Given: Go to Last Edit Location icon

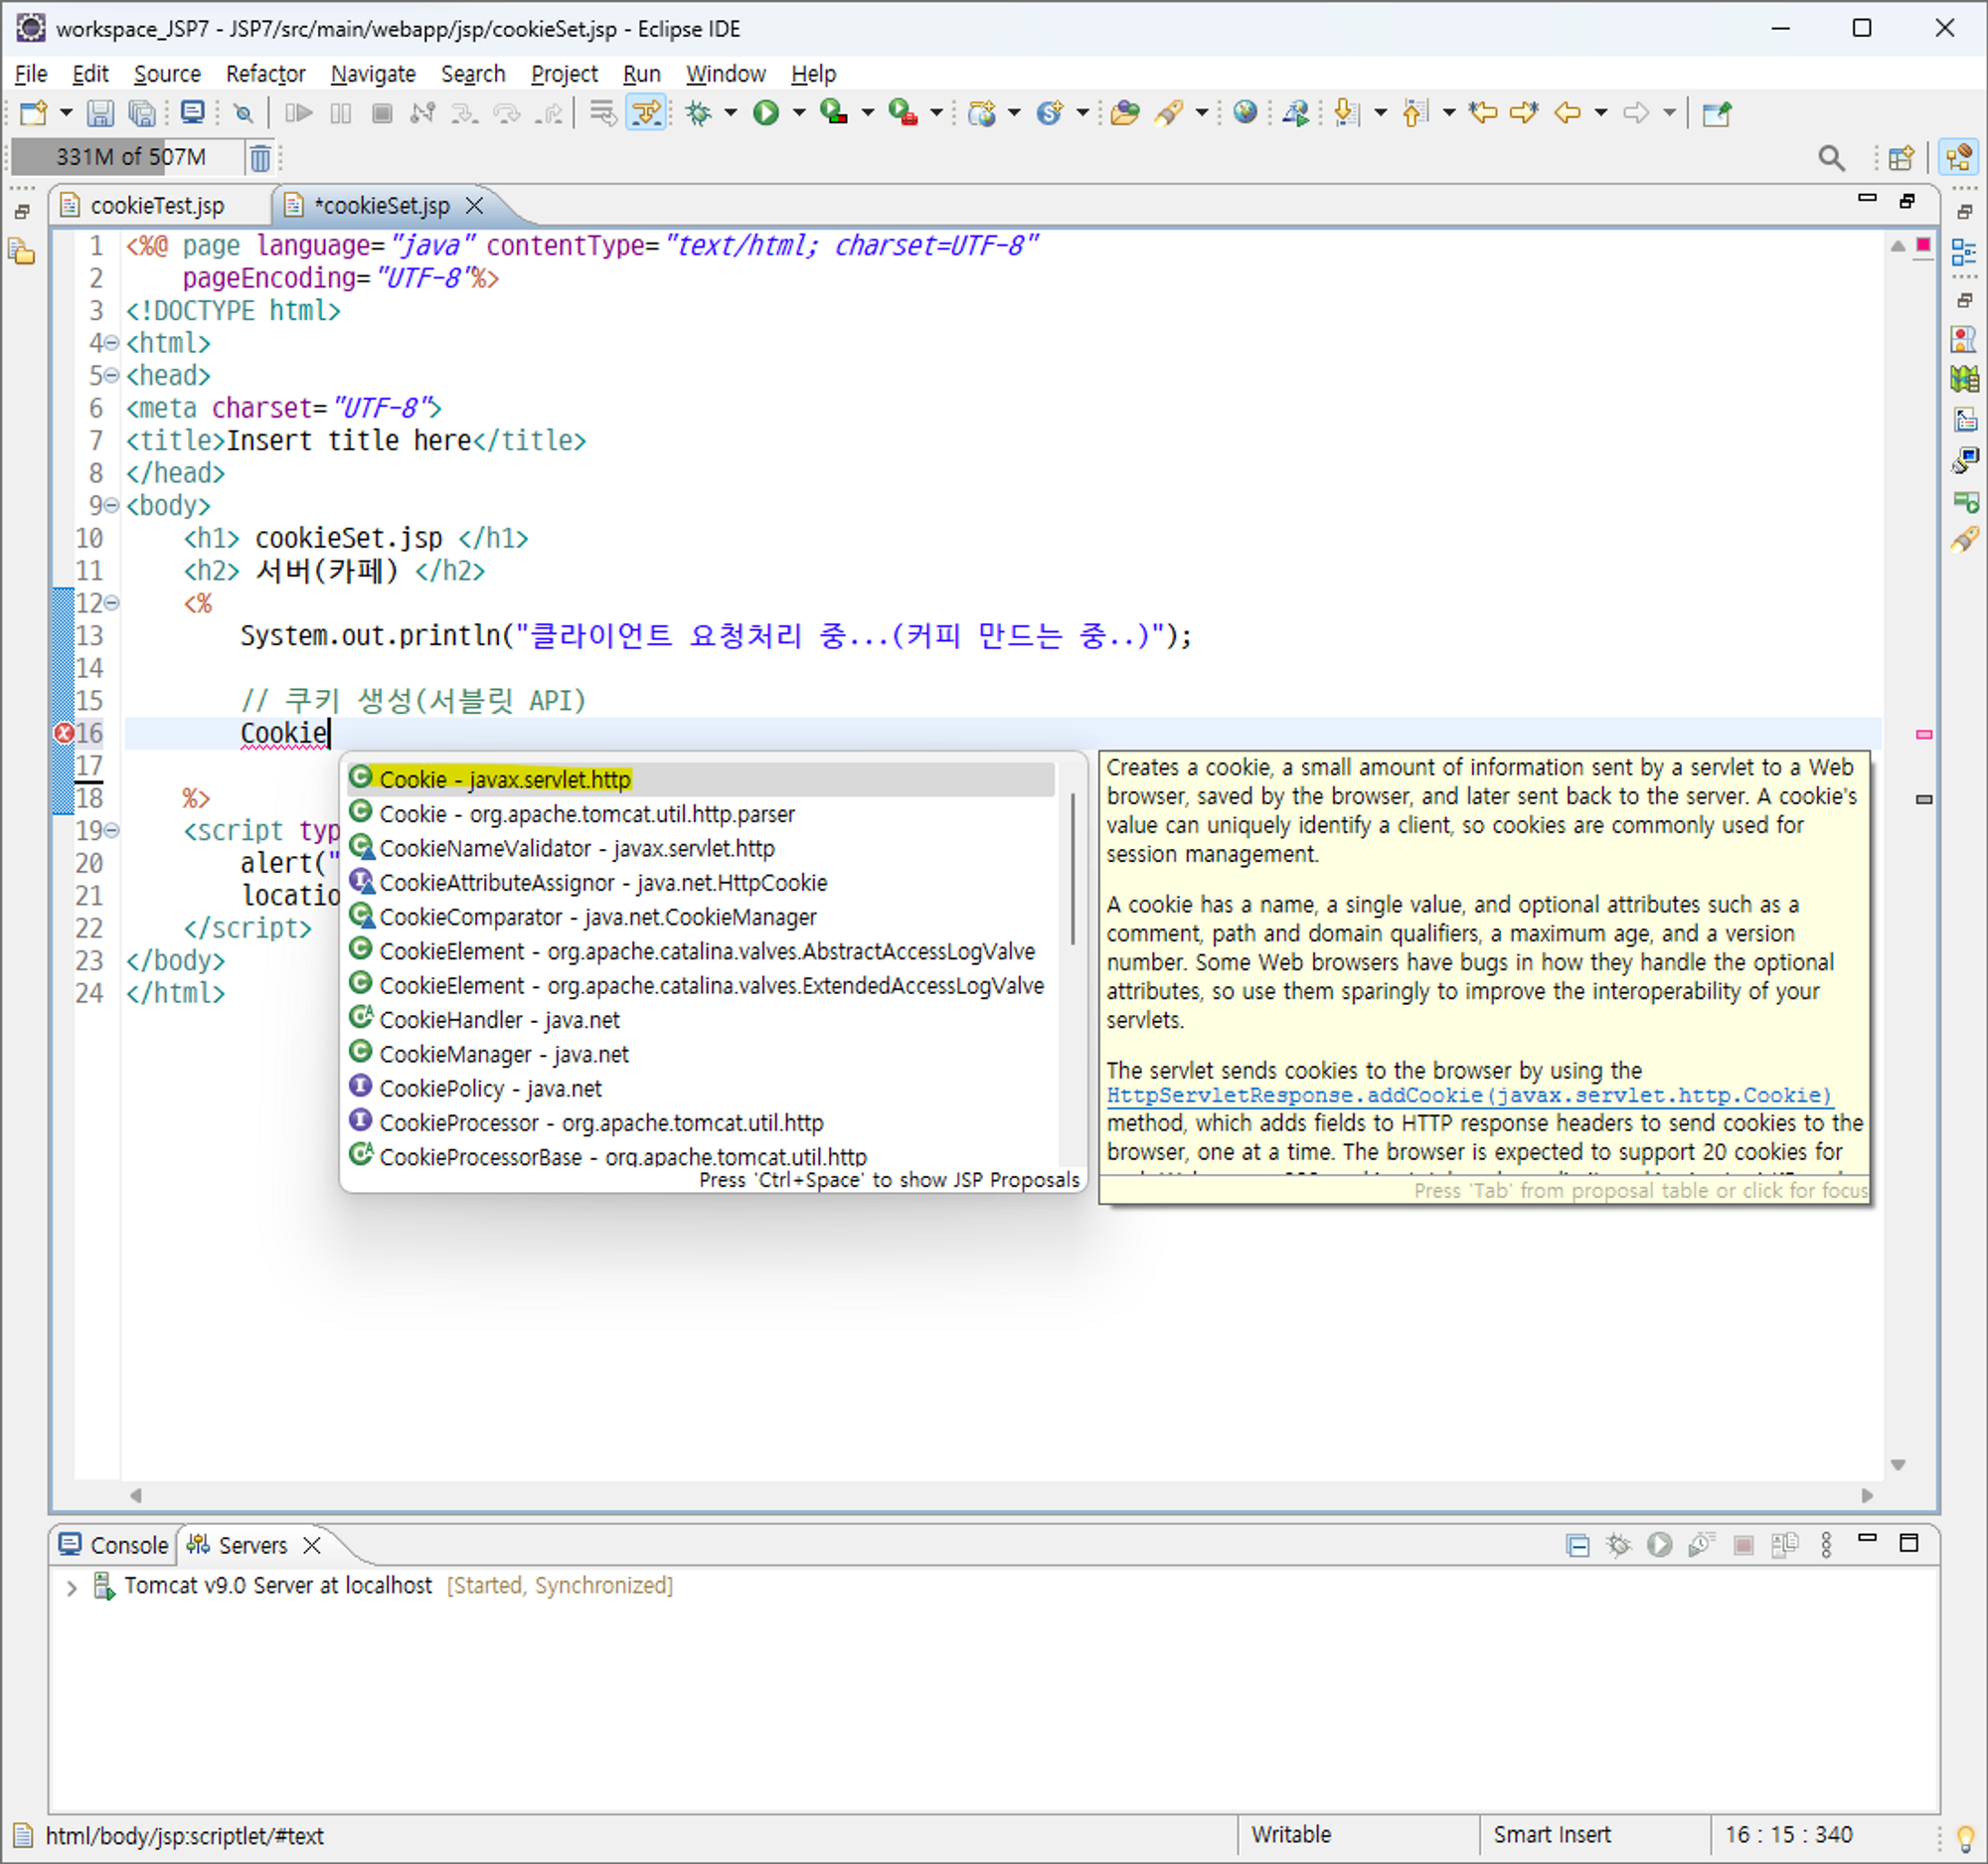Looking at the screenshot, I should [1482, 113].
